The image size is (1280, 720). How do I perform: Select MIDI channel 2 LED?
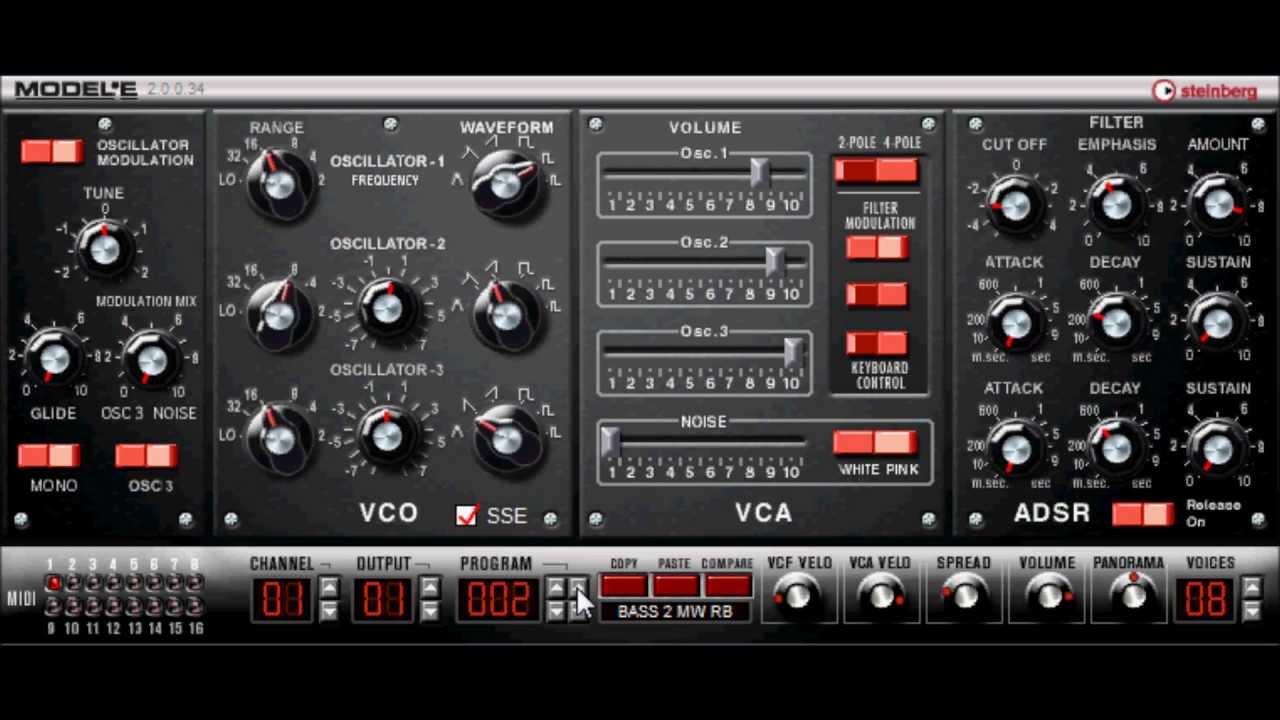tap(73, 583)
